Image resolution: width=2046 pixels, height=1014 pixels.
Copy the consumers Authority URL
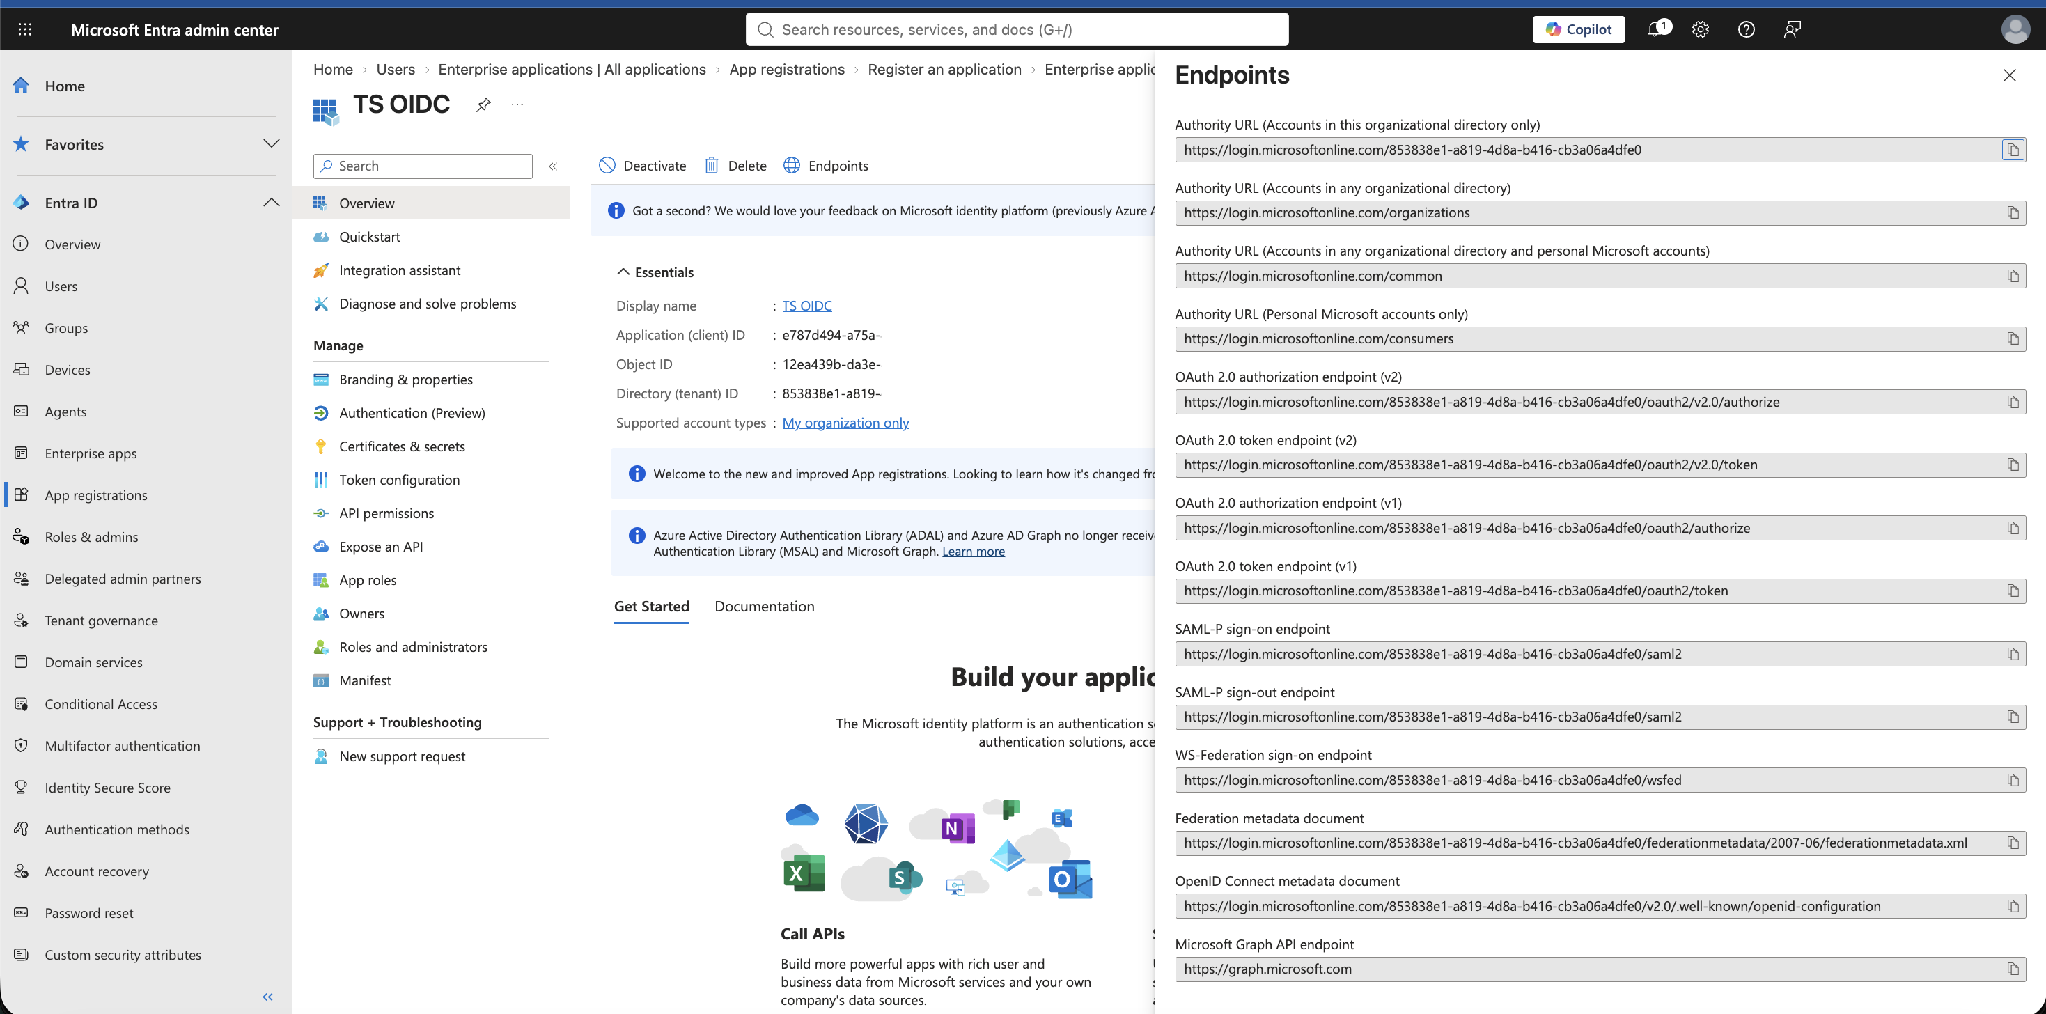point(2013,339)
